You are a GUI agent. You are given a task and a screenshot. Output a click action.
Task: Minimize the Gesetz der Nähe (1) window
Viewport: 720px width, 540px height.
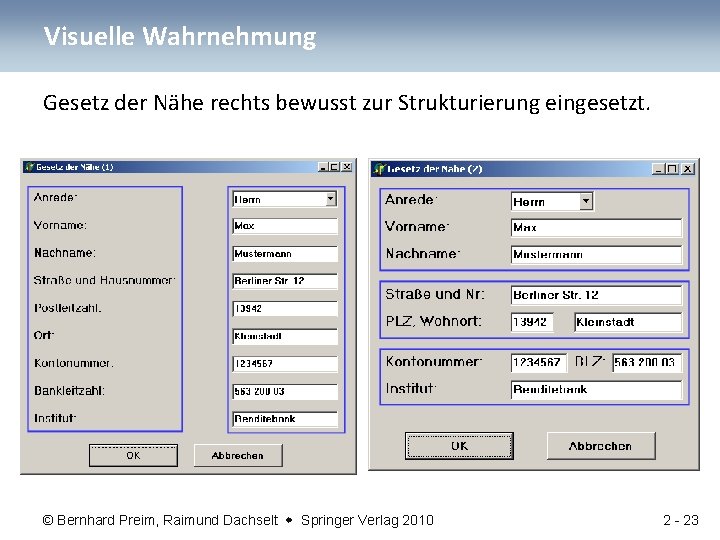323,167
